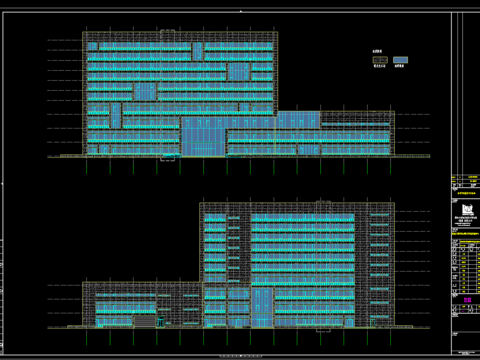
Task: Select the gray louvered garage door in lower elevation
Action: point(145,322)
